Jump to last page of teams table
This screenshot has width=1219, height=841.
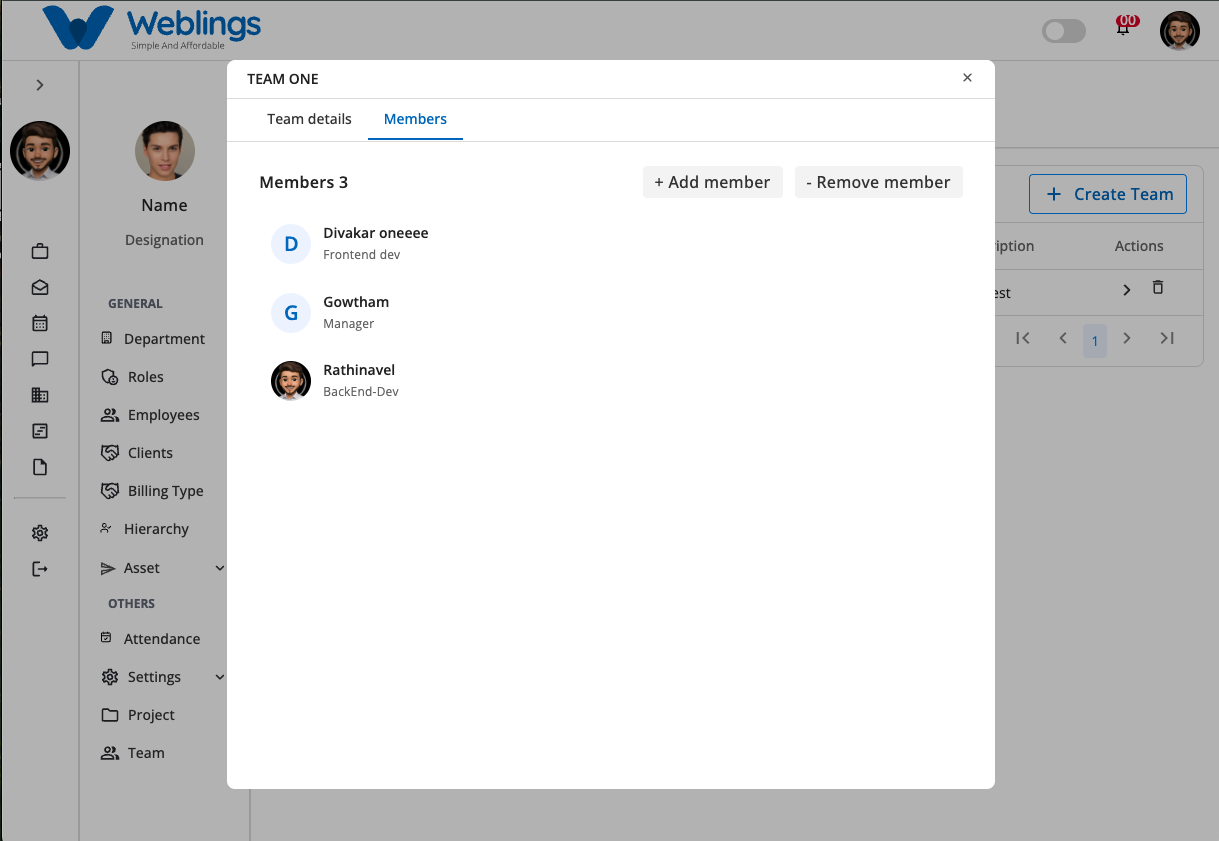tap(1167, 339)
